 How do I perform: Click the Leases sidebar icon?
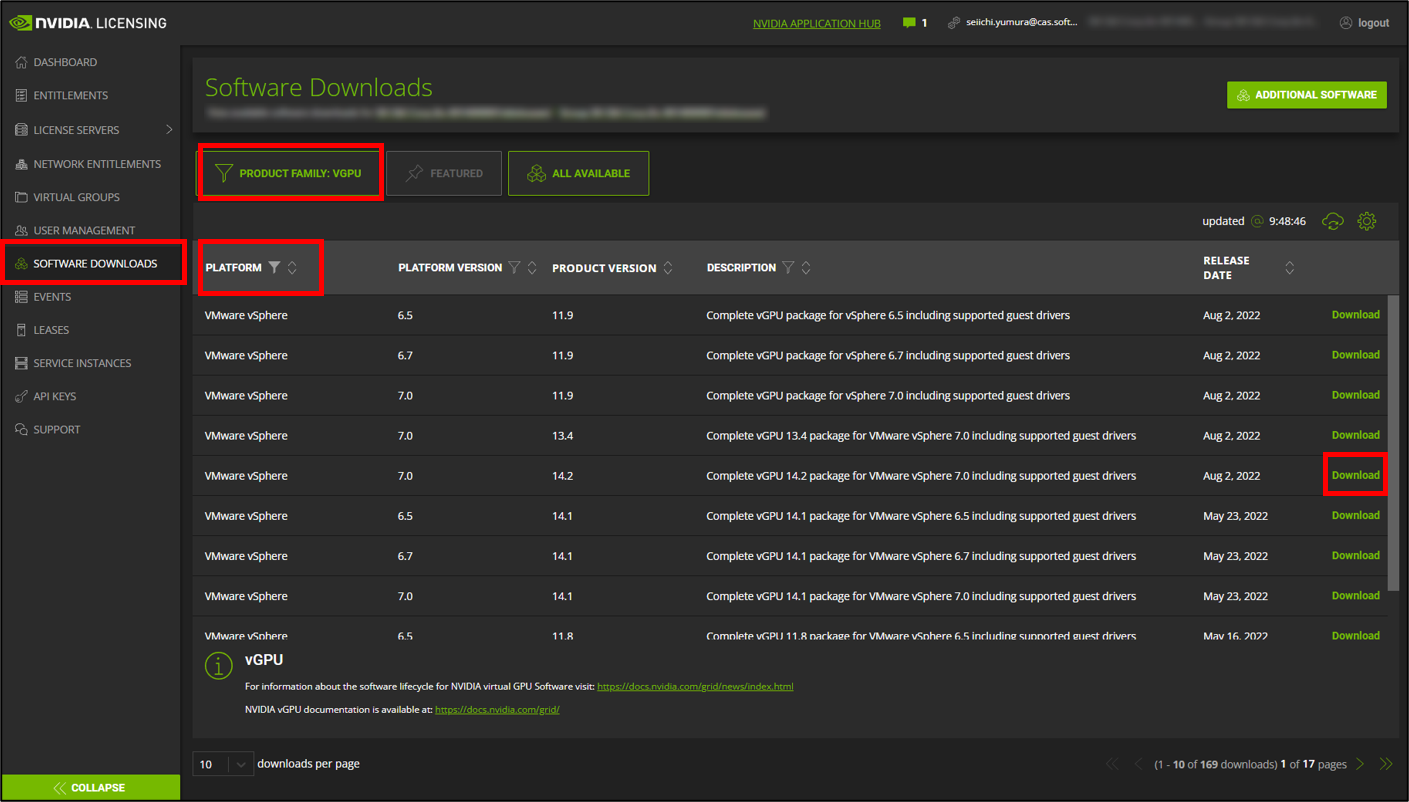tap(21, 330)
